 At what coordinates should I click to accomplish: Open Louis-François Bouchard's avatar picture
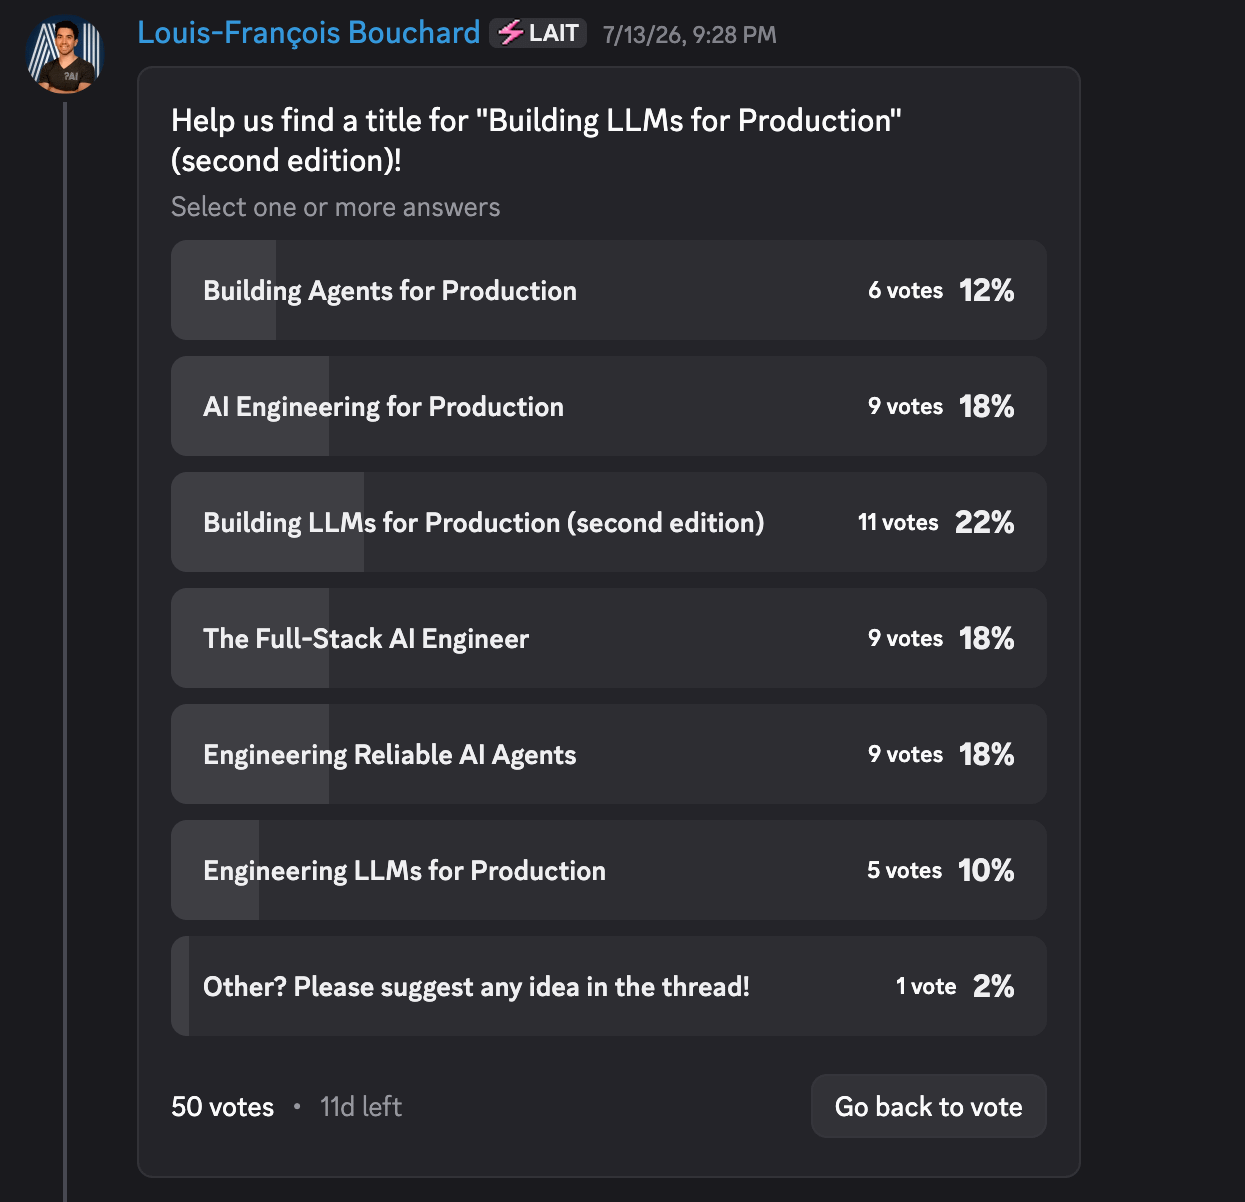click(65, 55)
